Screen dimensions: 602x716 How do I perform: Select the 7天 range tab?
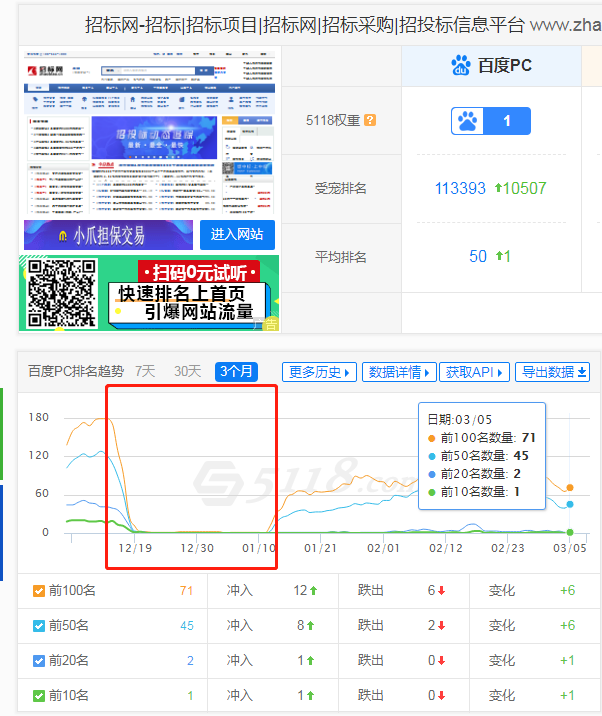145,371
